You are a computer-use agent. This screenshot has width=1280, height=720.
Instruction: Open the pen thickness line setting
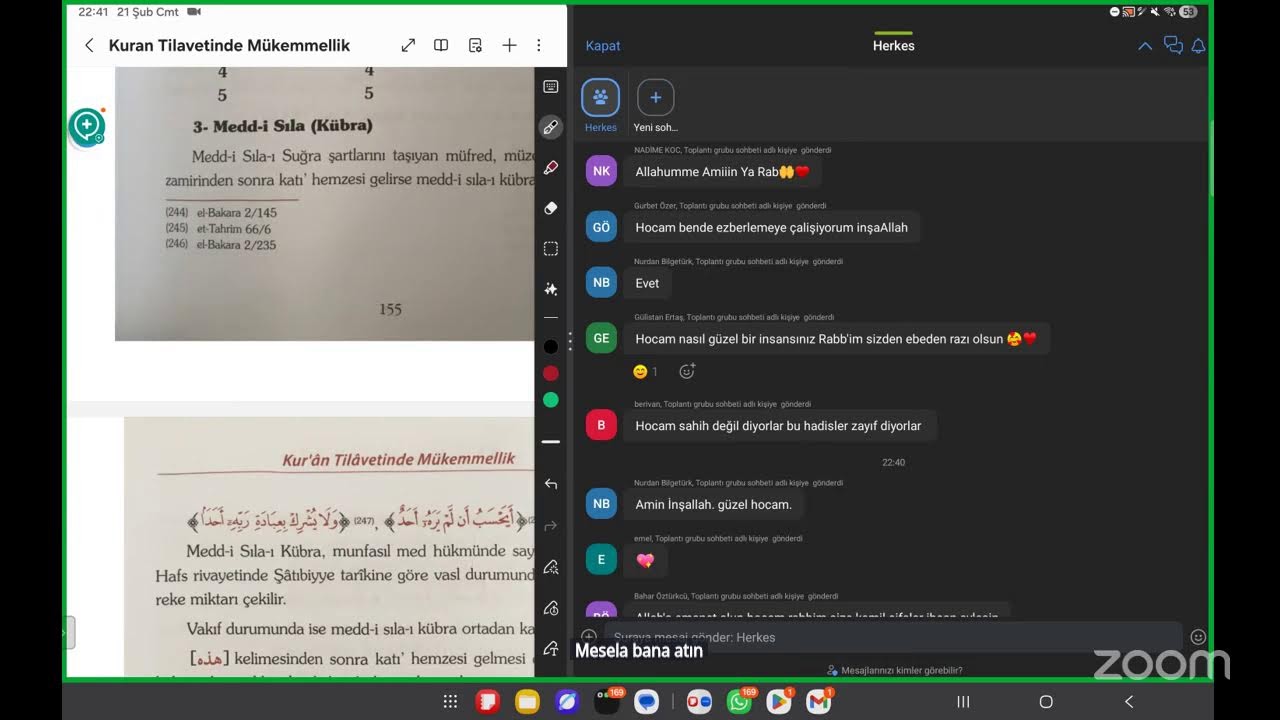pyautogui.click(x=551, y=441)
